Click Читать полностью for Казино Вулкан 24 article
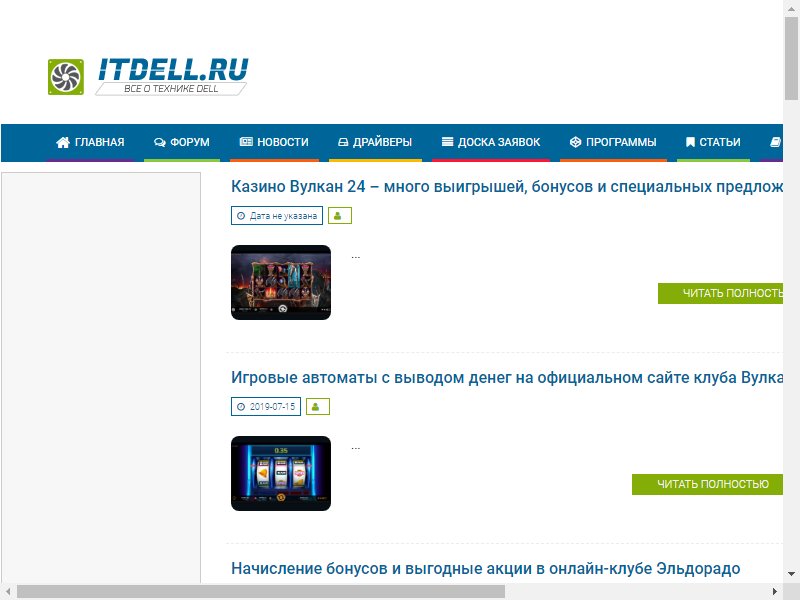The height and width of the screenshot is (600, 800). [x=720, y=293]
